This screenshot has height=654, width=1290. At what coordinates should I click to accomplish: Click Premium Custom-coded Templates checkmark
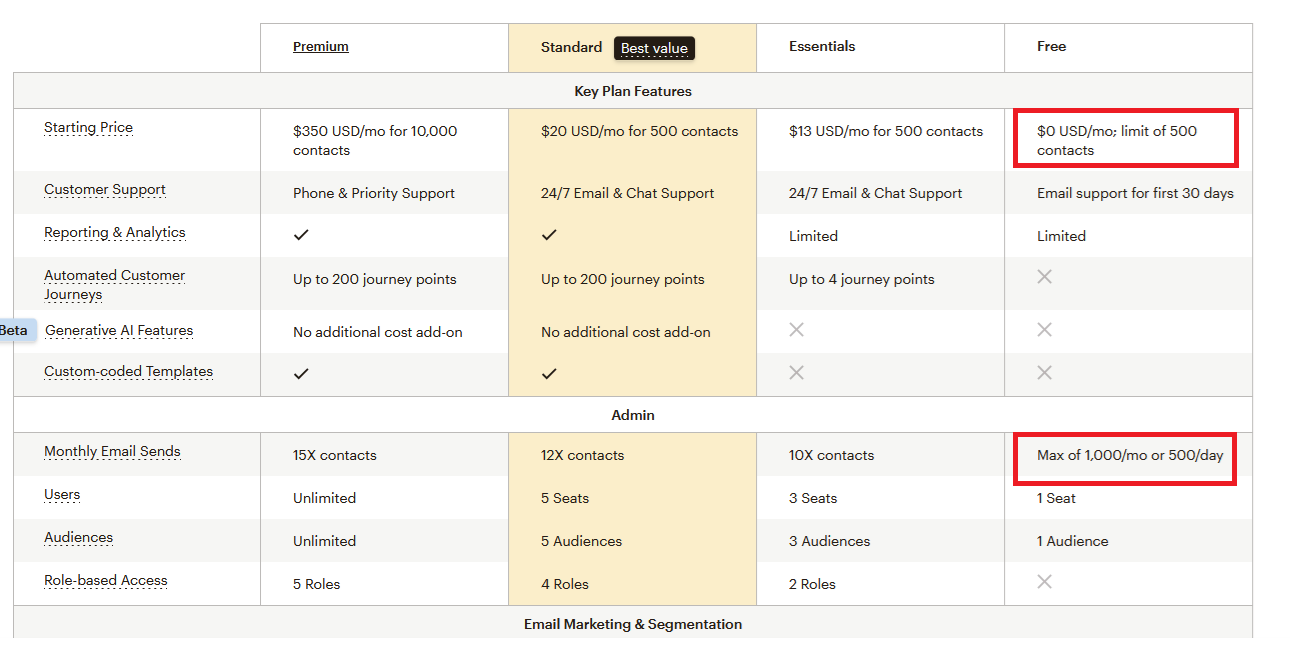tap(301, 373)
